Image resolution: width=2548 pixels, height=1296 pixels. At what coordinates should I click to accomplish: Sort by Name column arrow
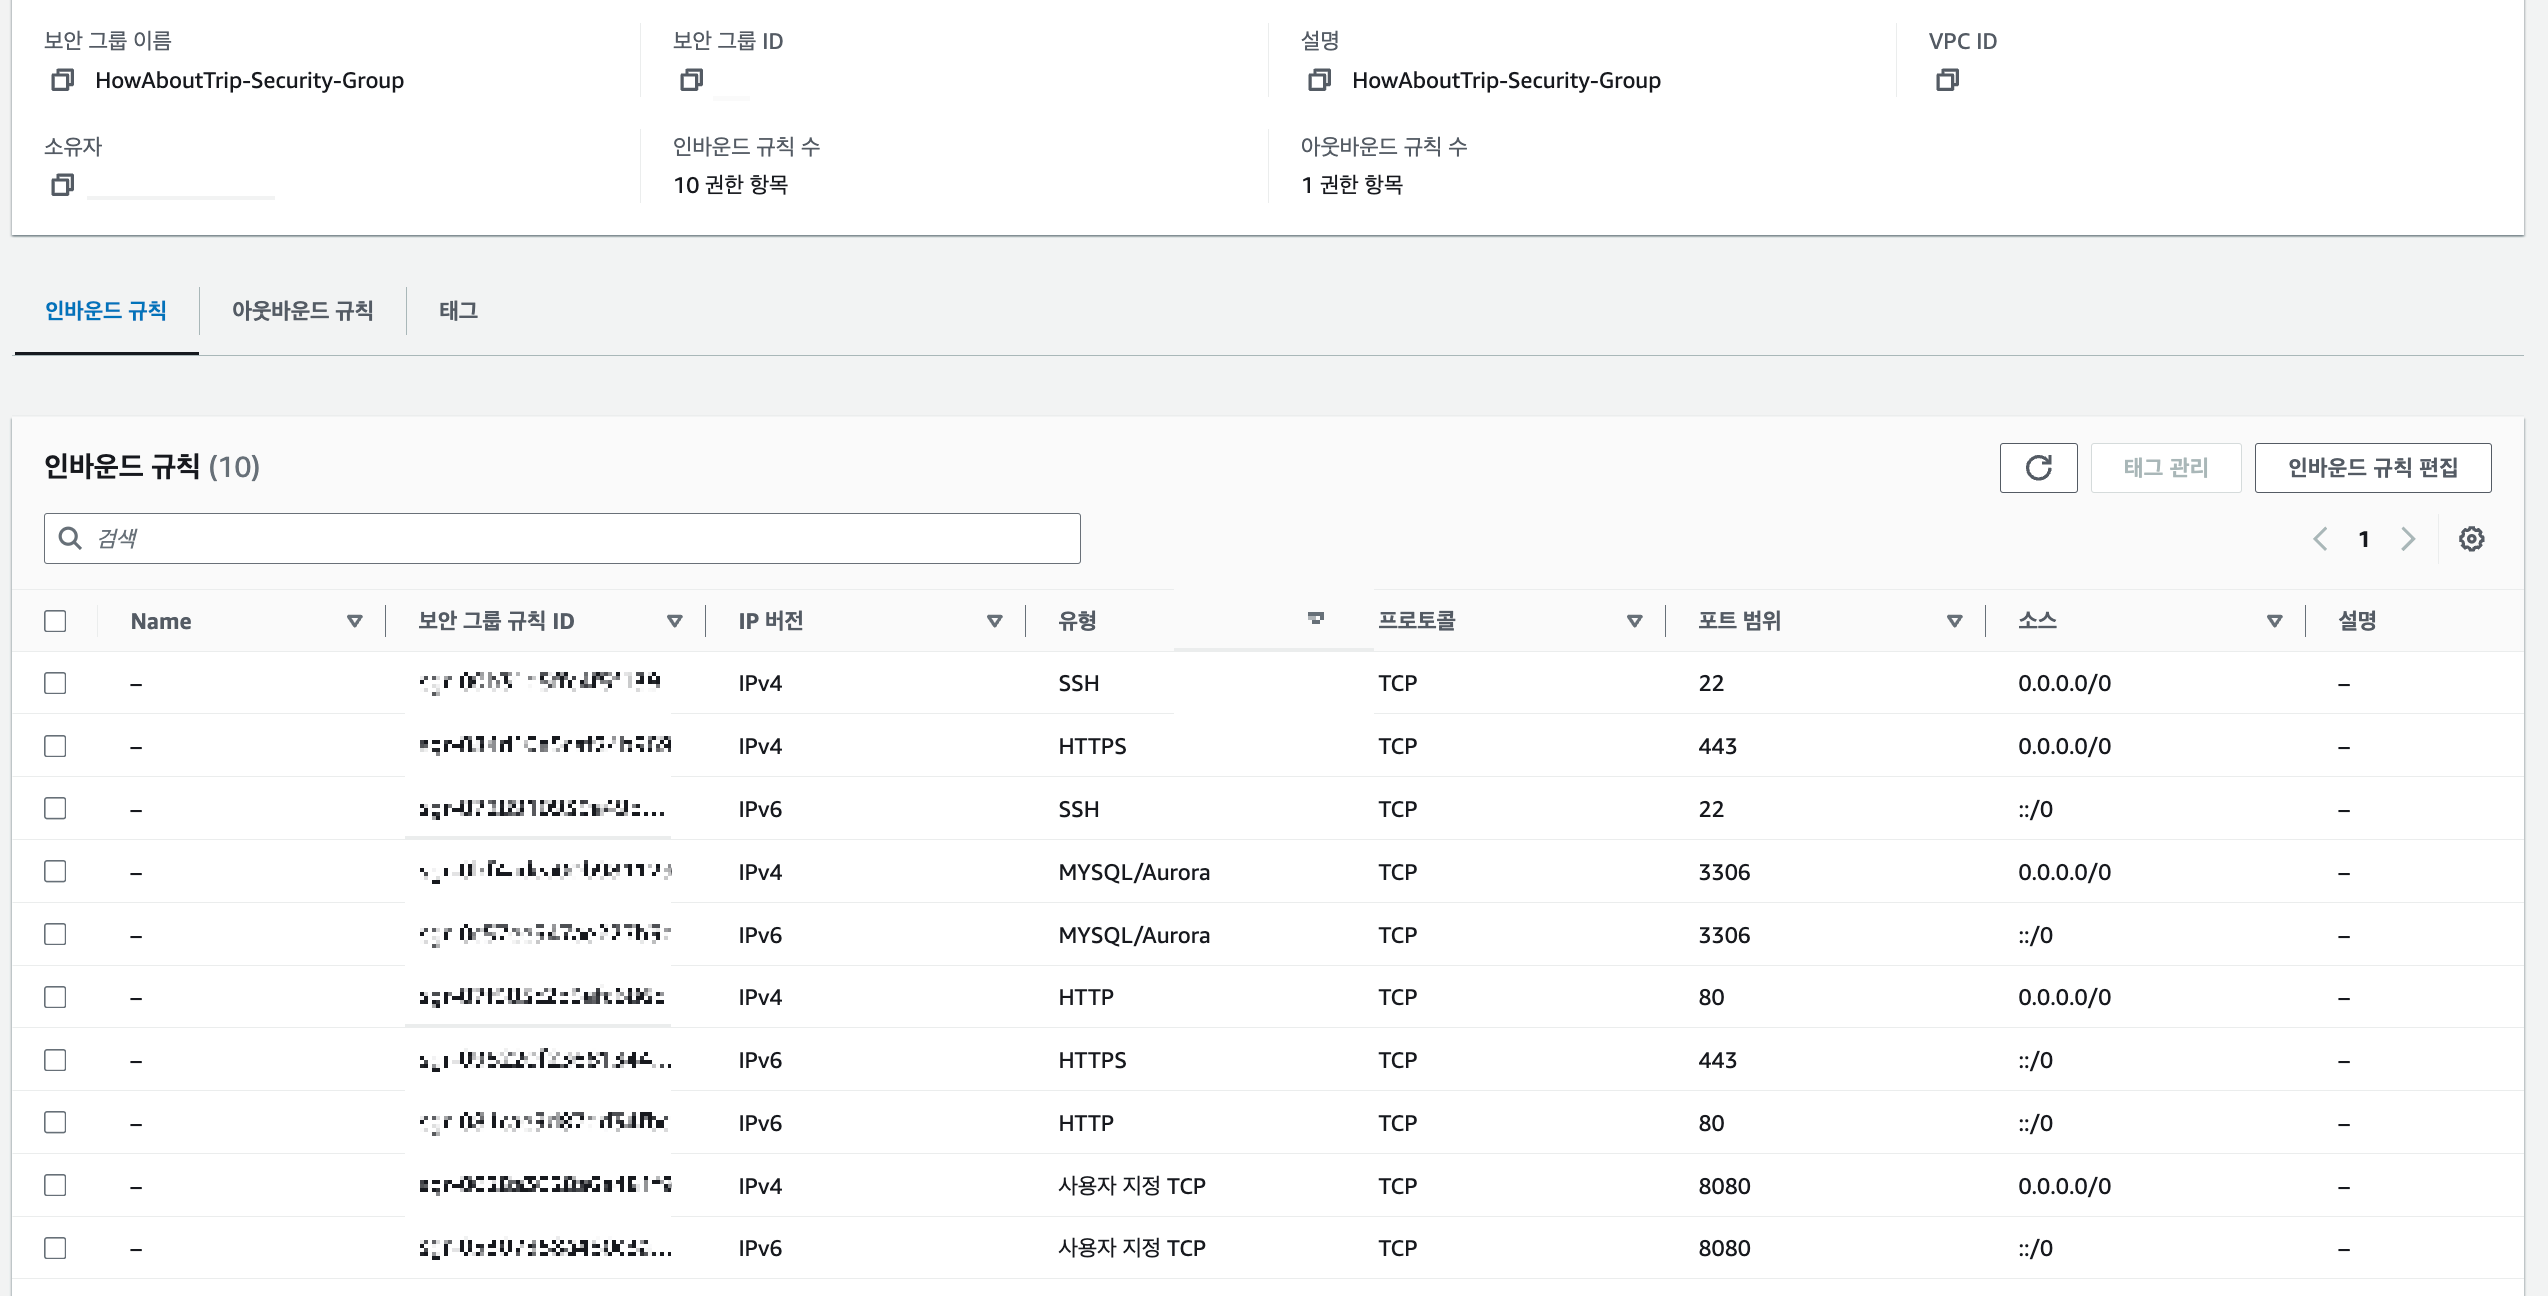coord(354,621)
